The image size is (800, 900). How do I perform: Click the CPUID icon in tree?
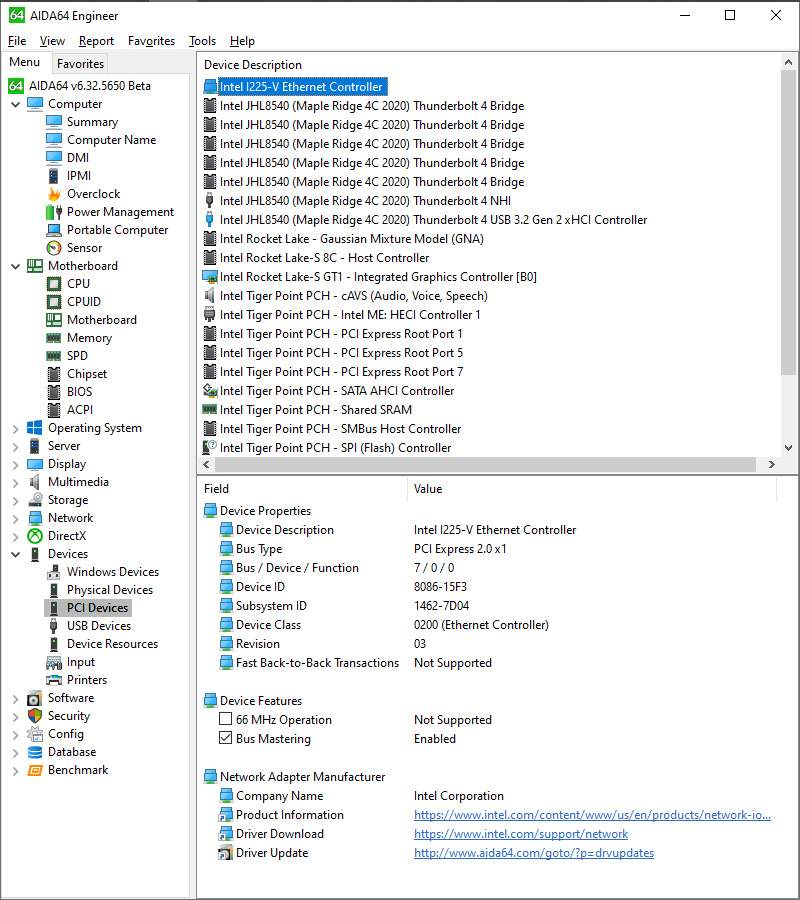click(54, 302)
